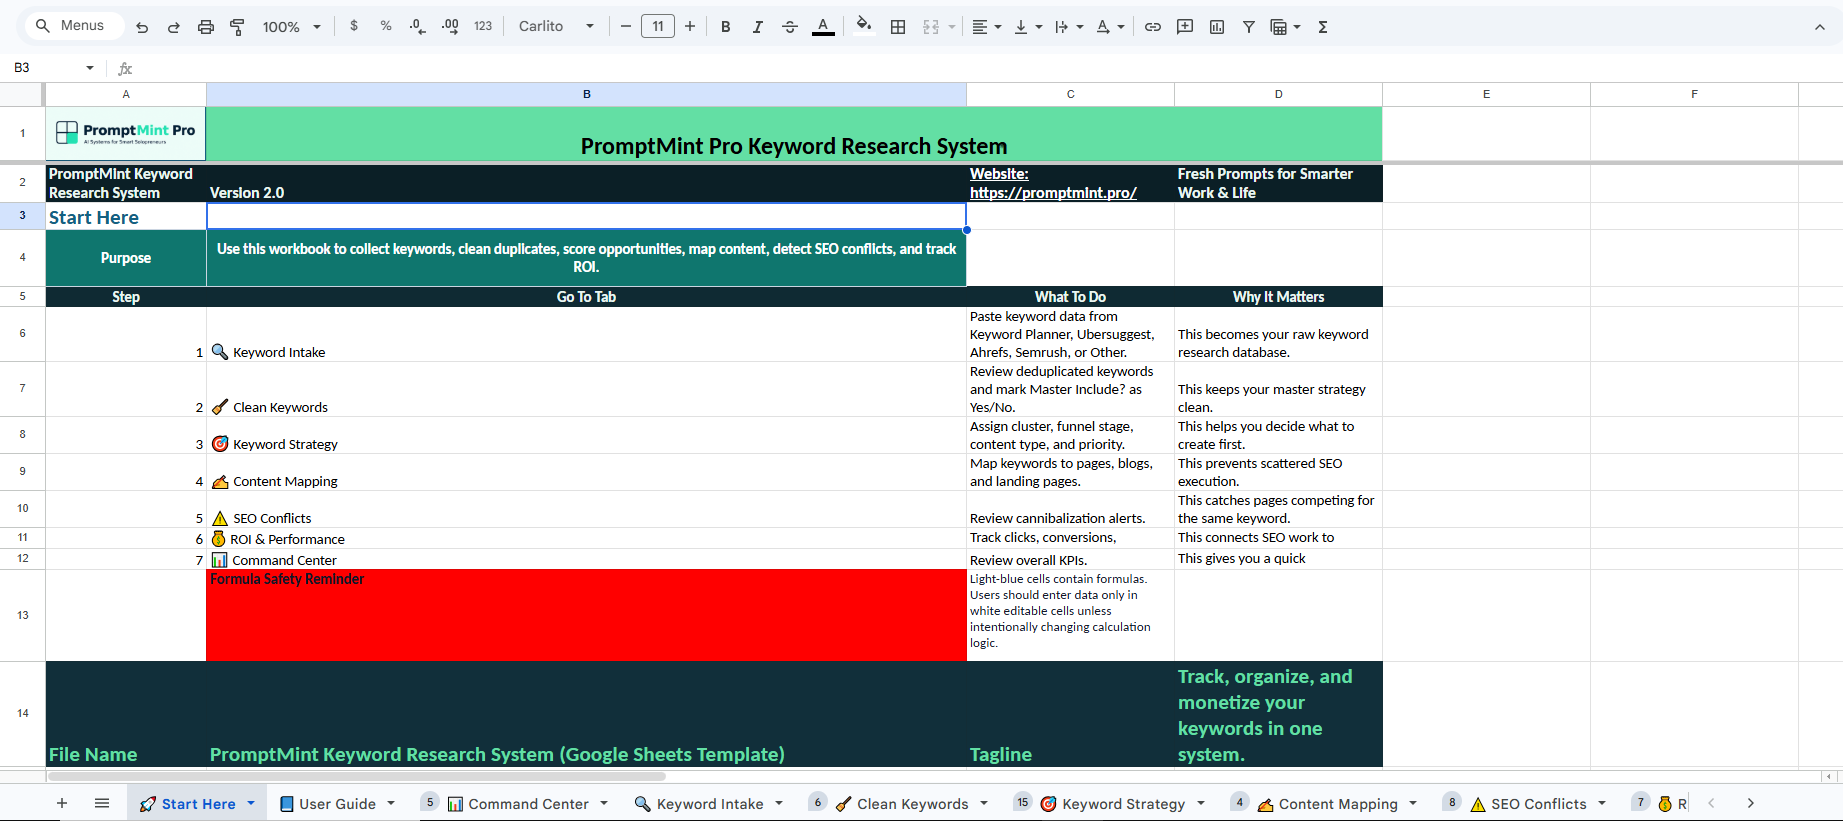This screenshot has width=1843, height=821.
Task: Open the Carlito font dropdown
Action: click(556, 26)
